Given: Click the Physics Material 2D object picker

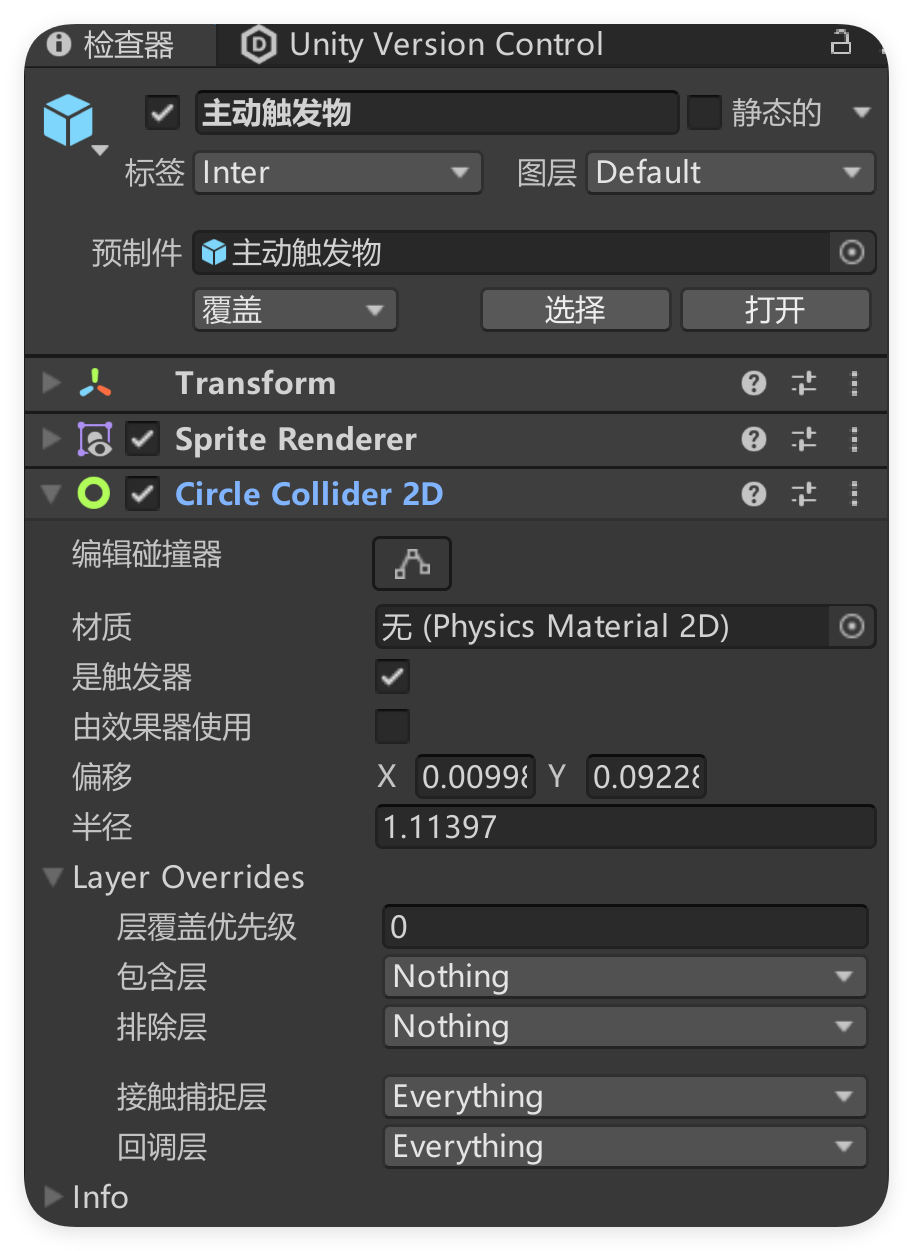Looking at the screenshot, I should [x=851, y=627].
